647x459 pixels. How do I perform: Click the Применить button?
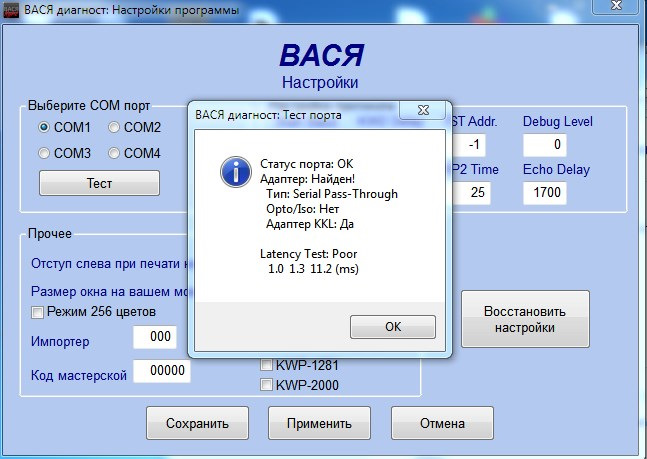click(x=319, y=423)
